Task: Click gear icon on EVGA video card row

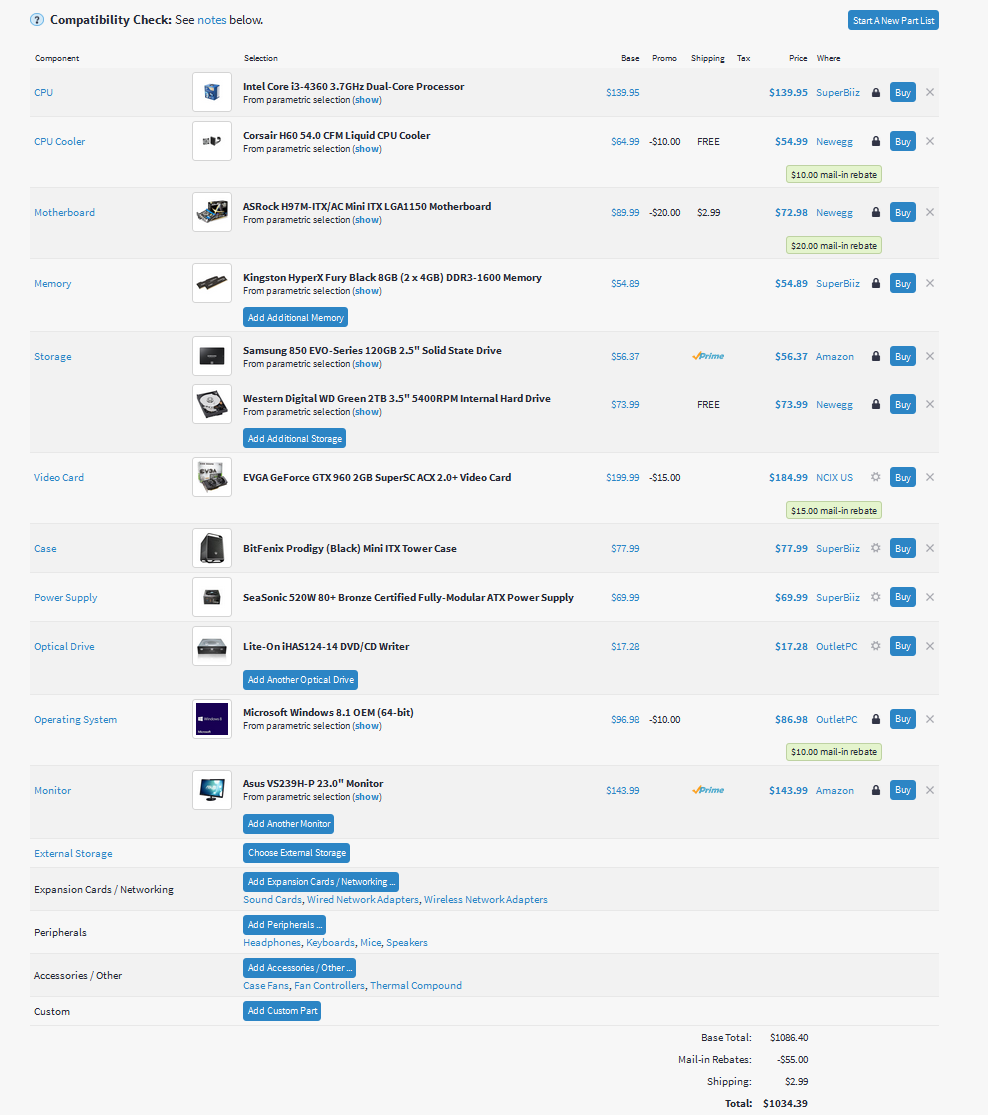Action: 876,477
